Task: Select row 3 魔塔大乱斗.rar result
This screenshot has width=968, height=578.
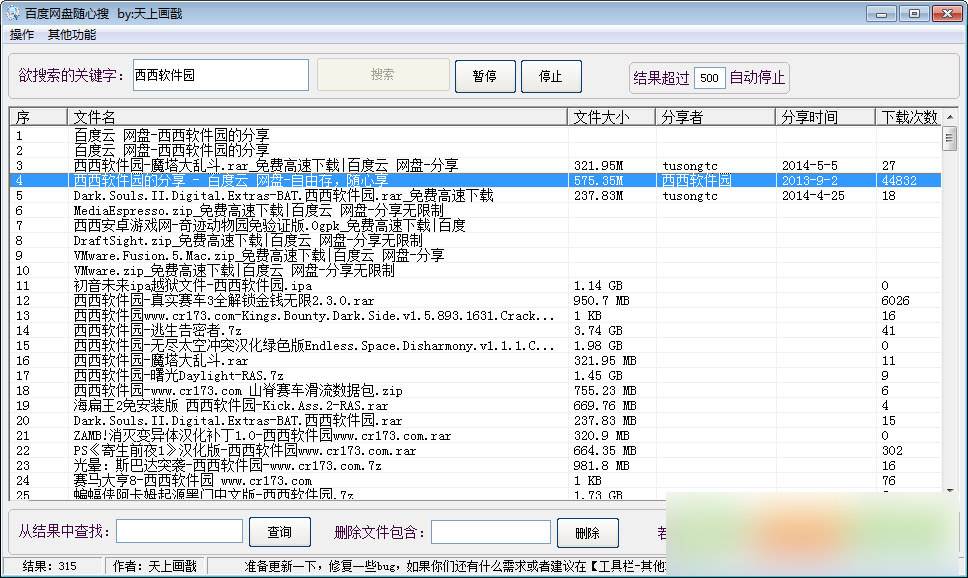Action: pos(265,165)
